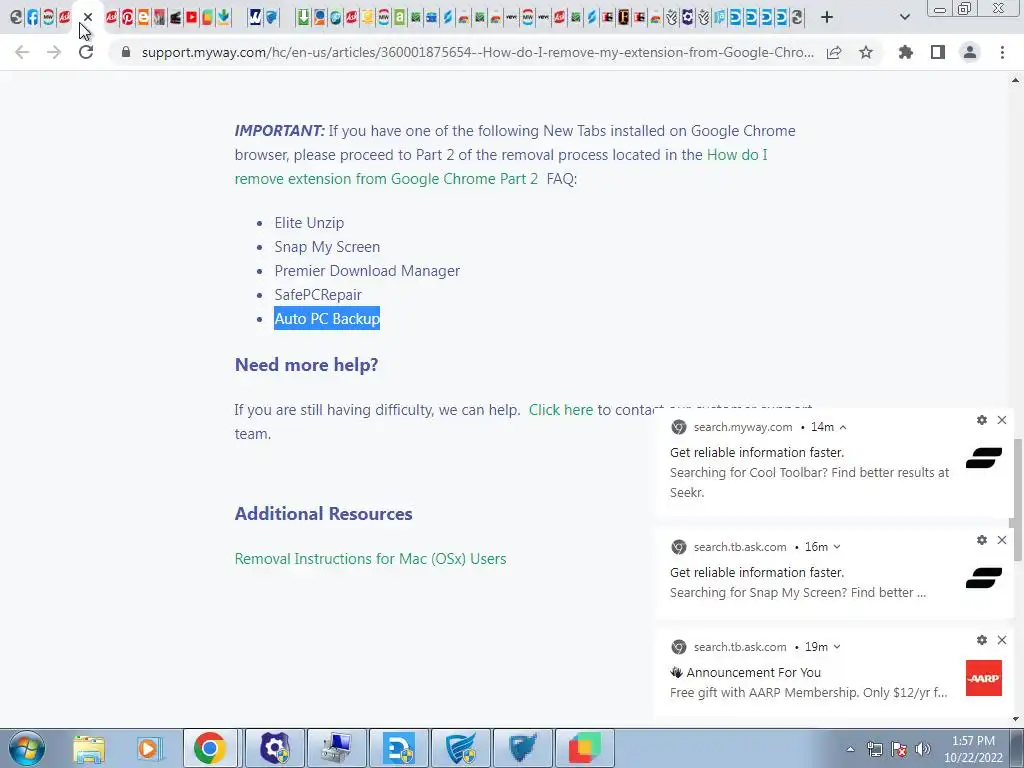Open settings for 16m search.tb.ask.com notification

pyautogui.click(x=982, y=540)
